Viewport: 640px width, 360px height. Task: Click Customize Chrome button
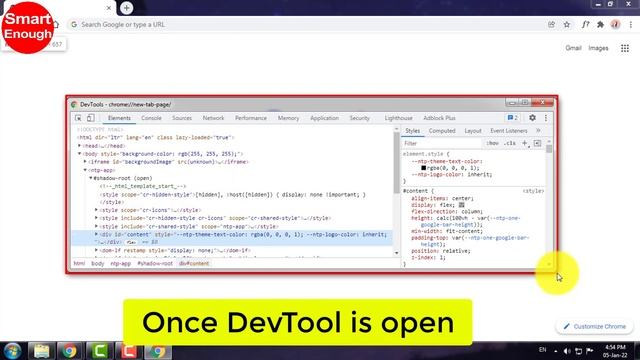[x=594, y=327]
